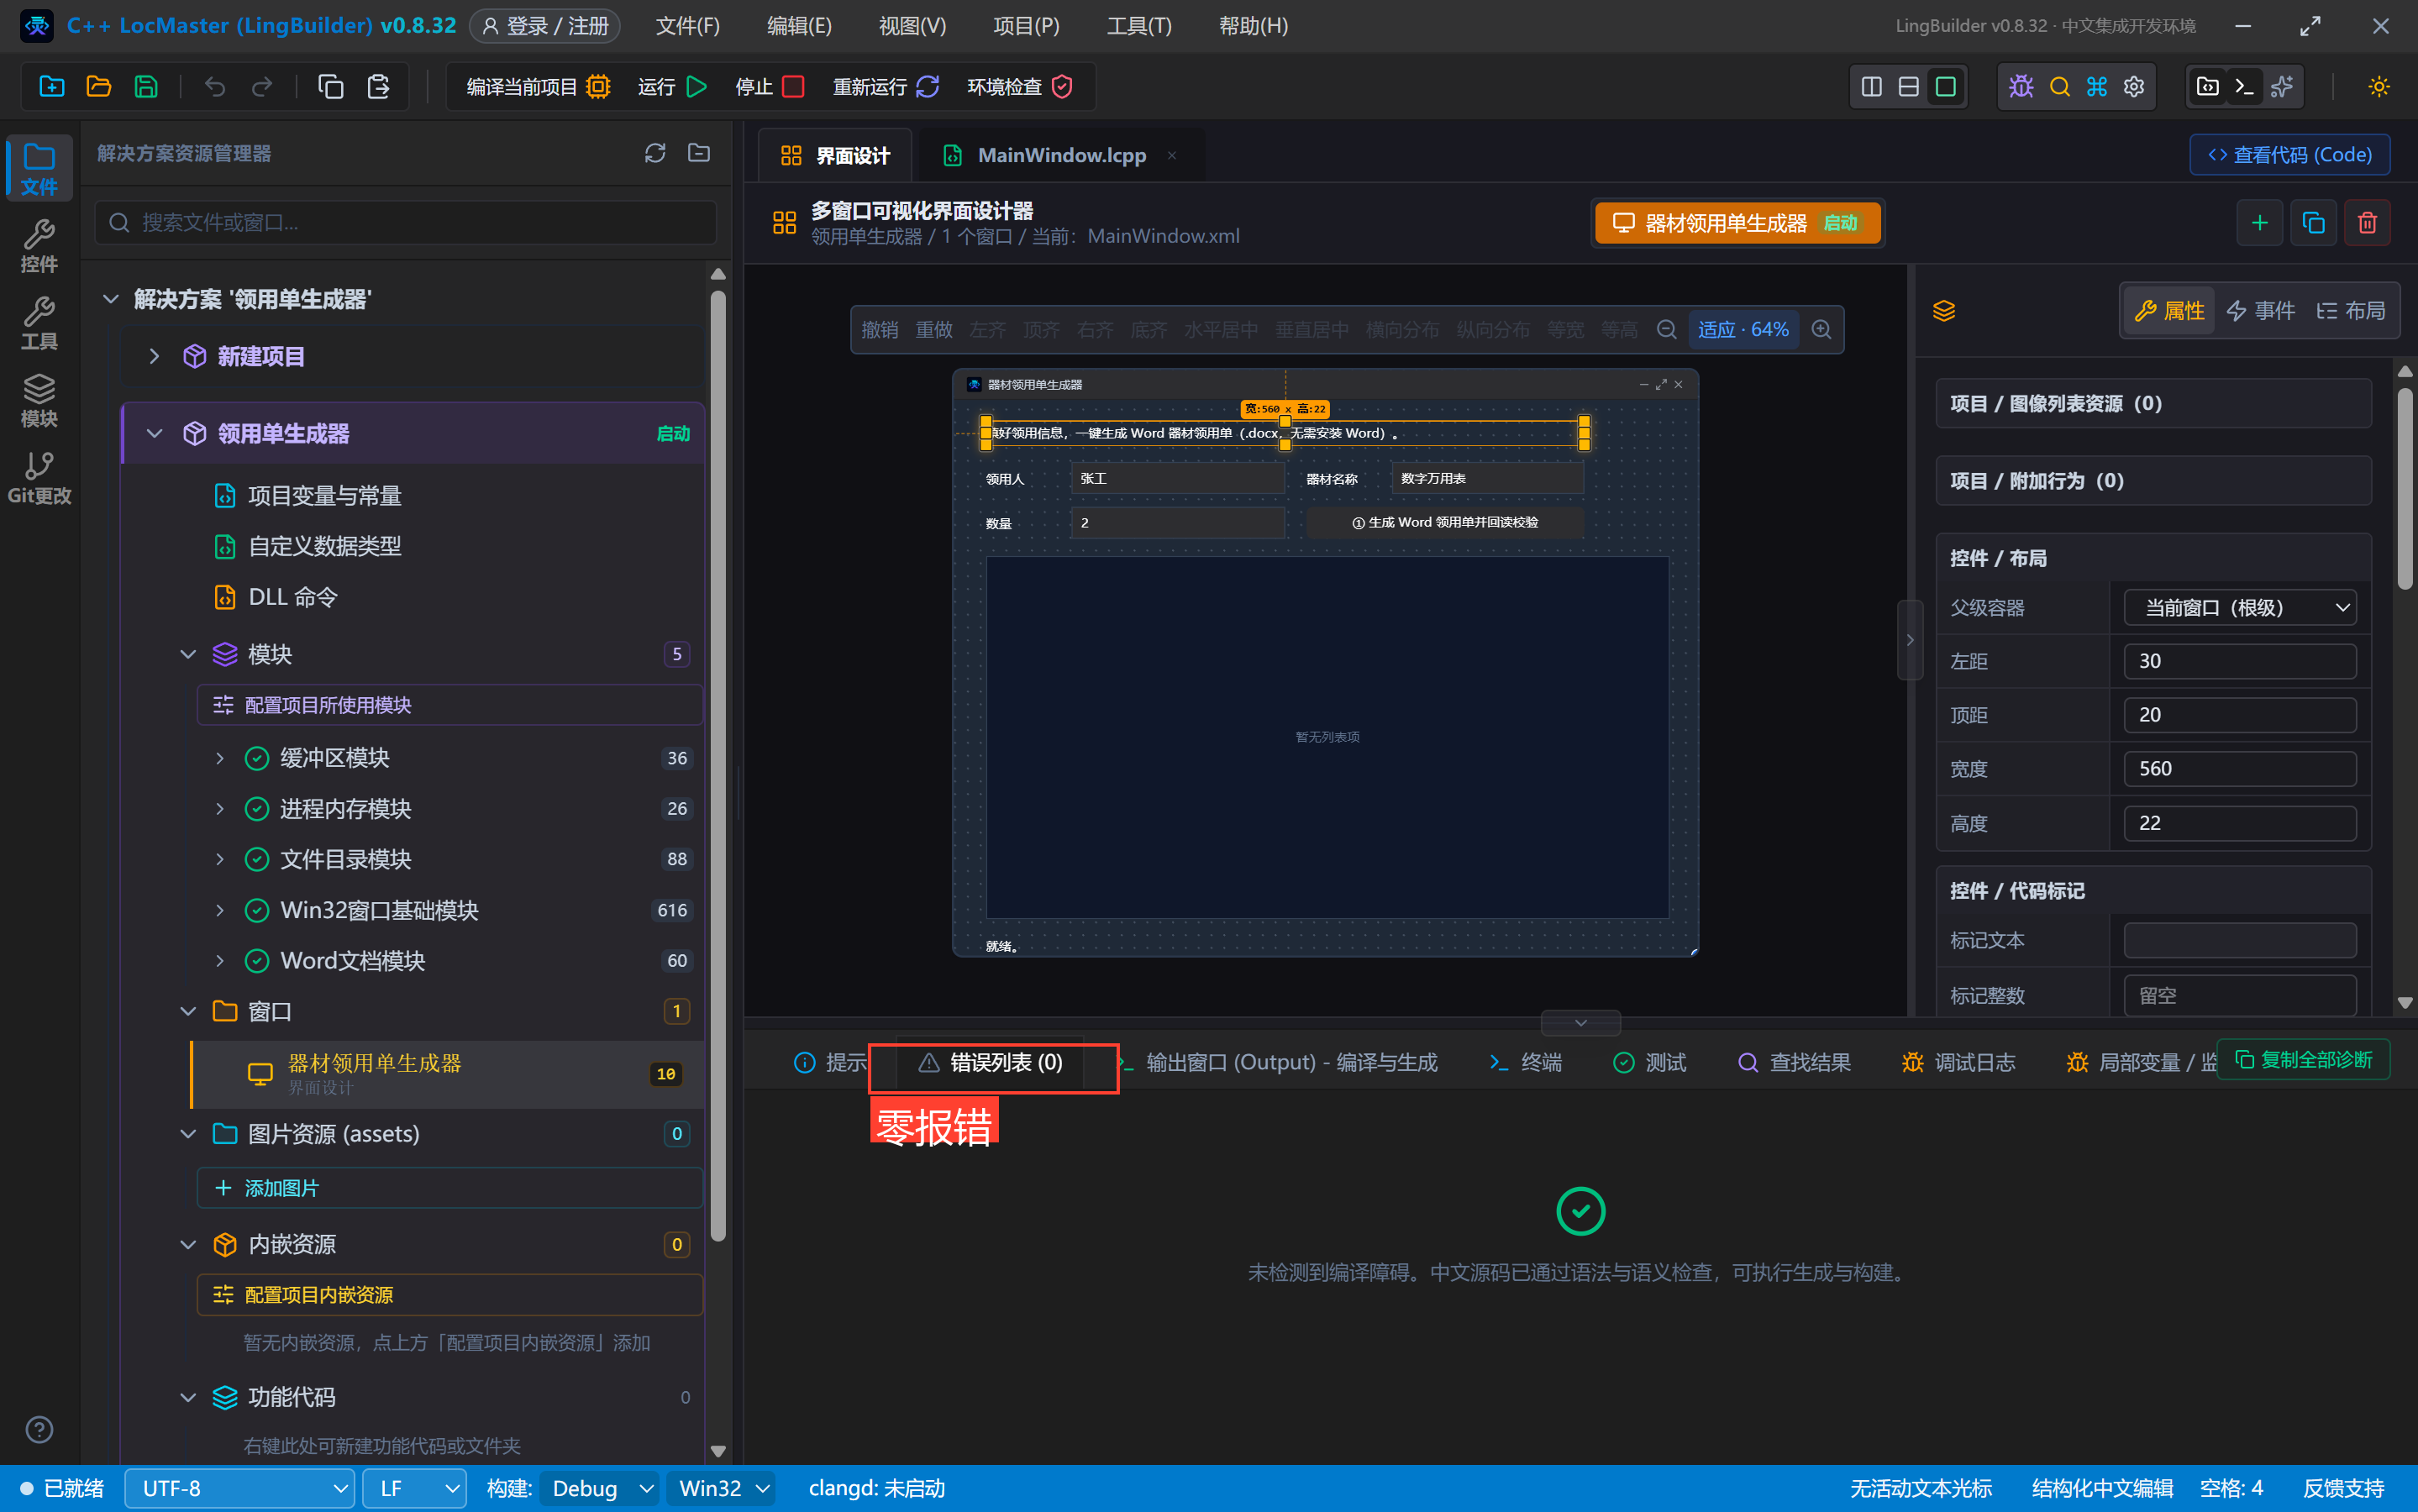Click the Stop (停止) square icon

pos(793,87)
